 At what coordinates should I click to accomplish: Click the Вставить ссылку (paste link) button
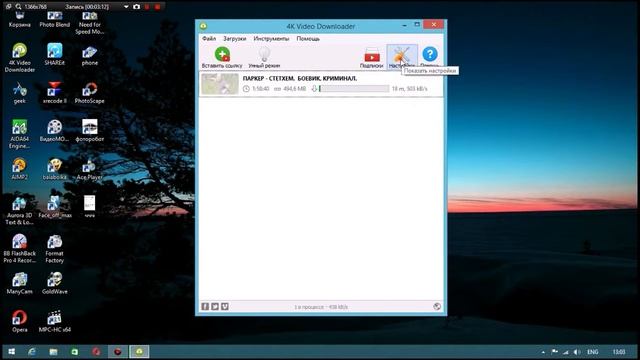(x=222, y=58)
